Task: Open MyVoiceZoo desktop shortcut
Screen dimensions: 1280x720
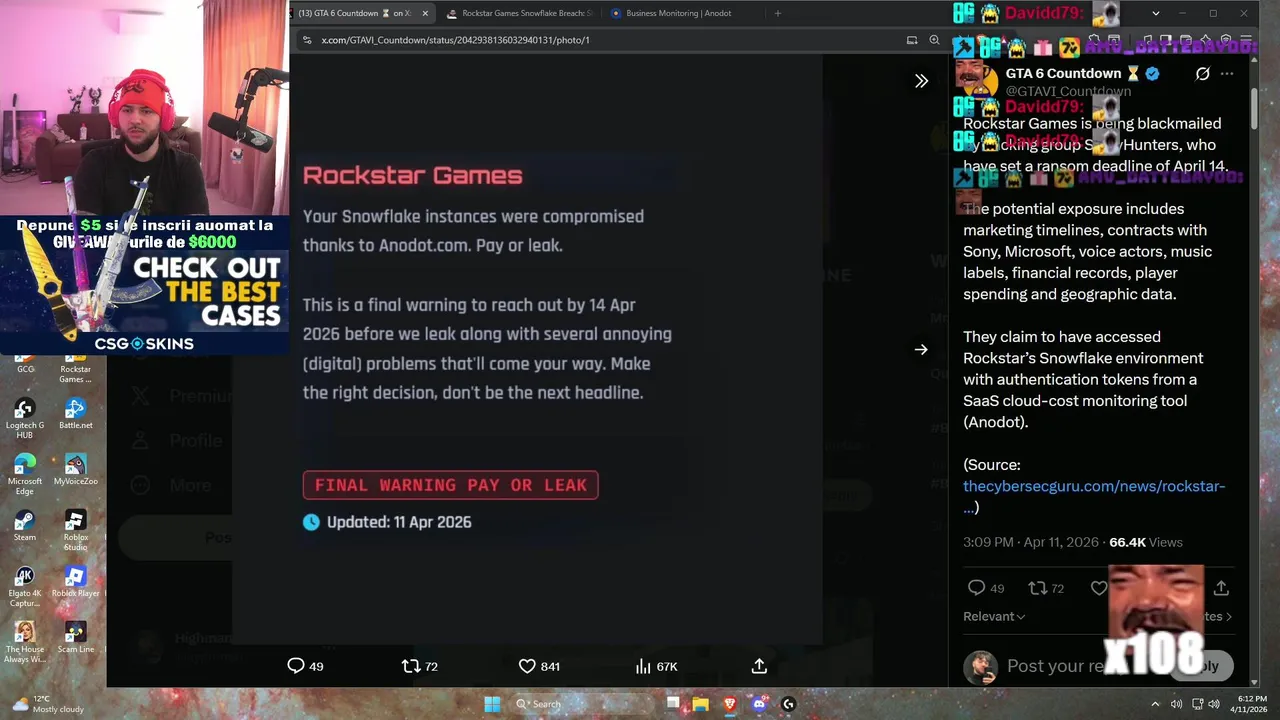Action: [x=75, y=469]
